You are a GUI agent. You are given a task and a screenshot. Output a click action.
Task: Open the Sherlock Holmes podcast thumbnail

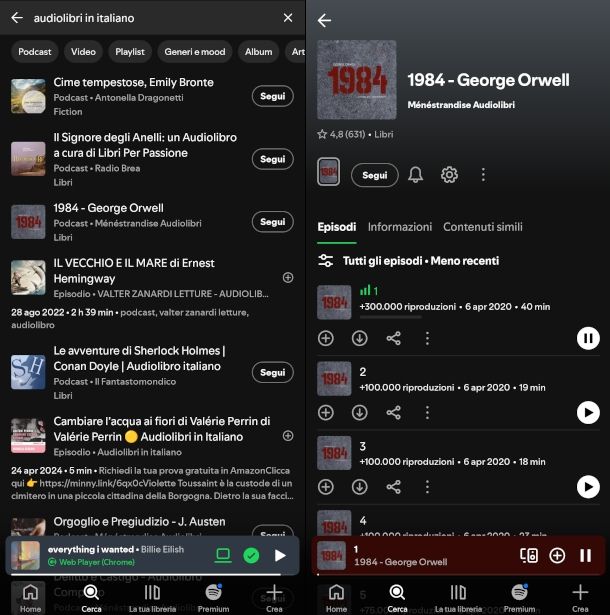28,372
